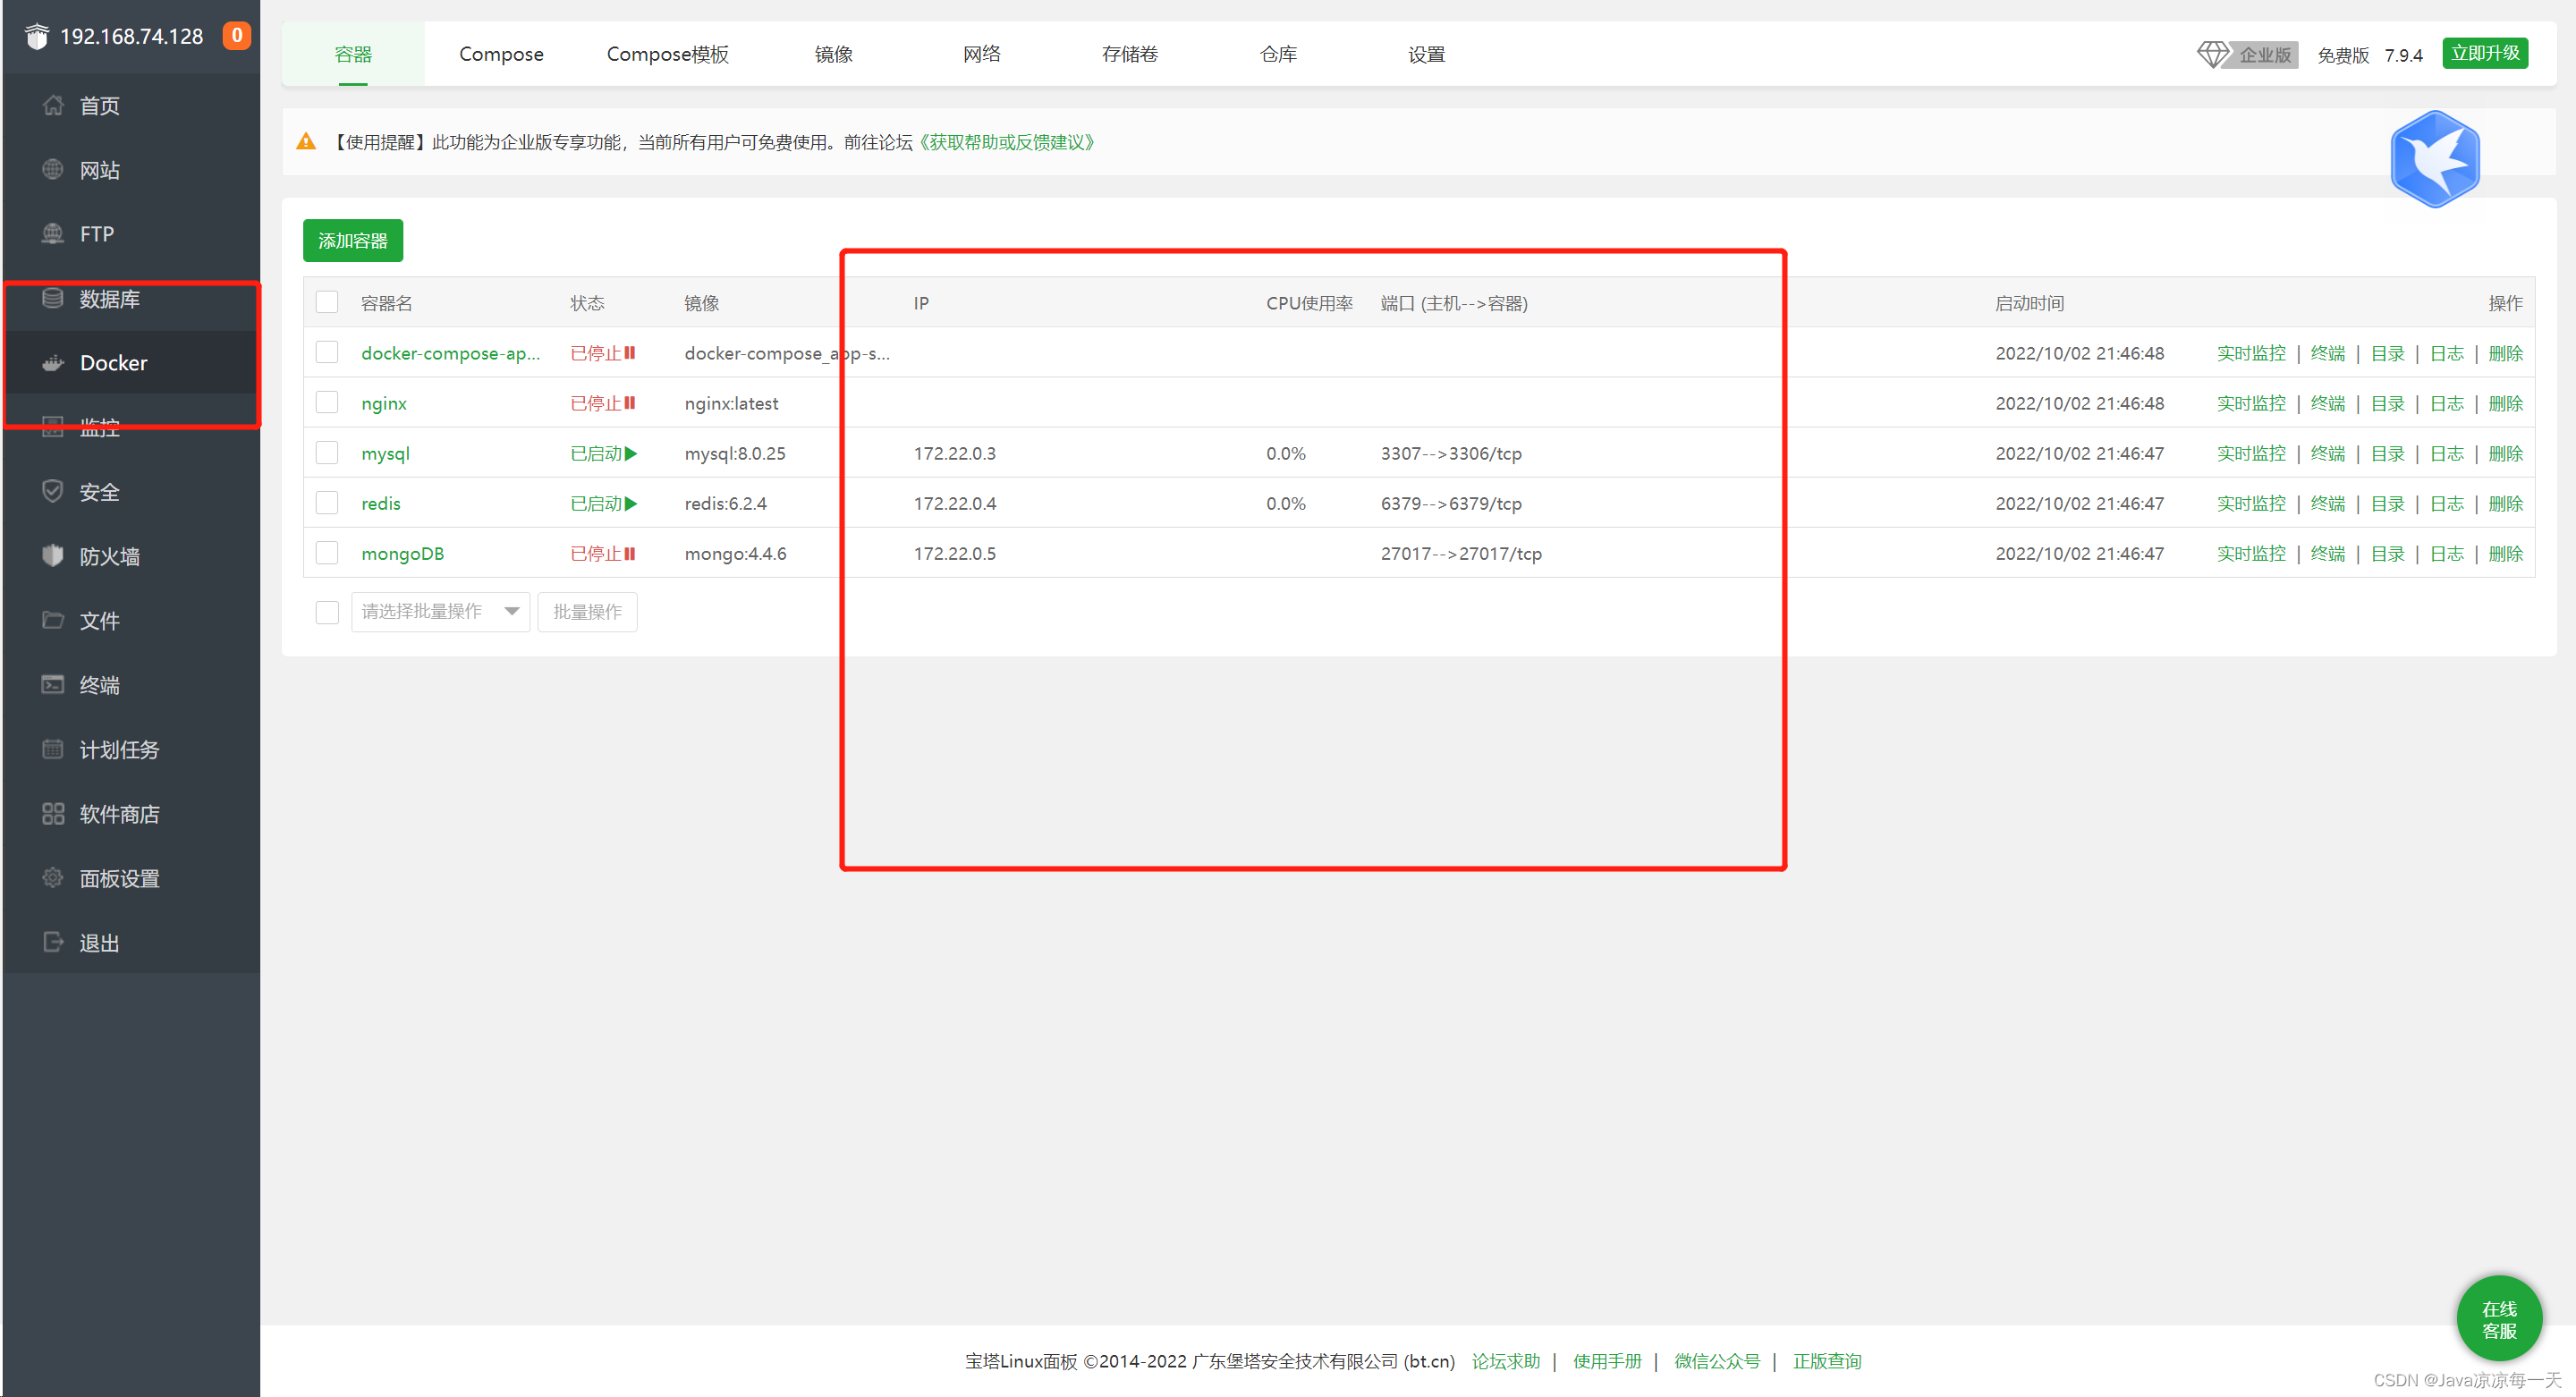Click the software store grid icon
This screenshot has width=2576, height=1397.
click(53, 814)
